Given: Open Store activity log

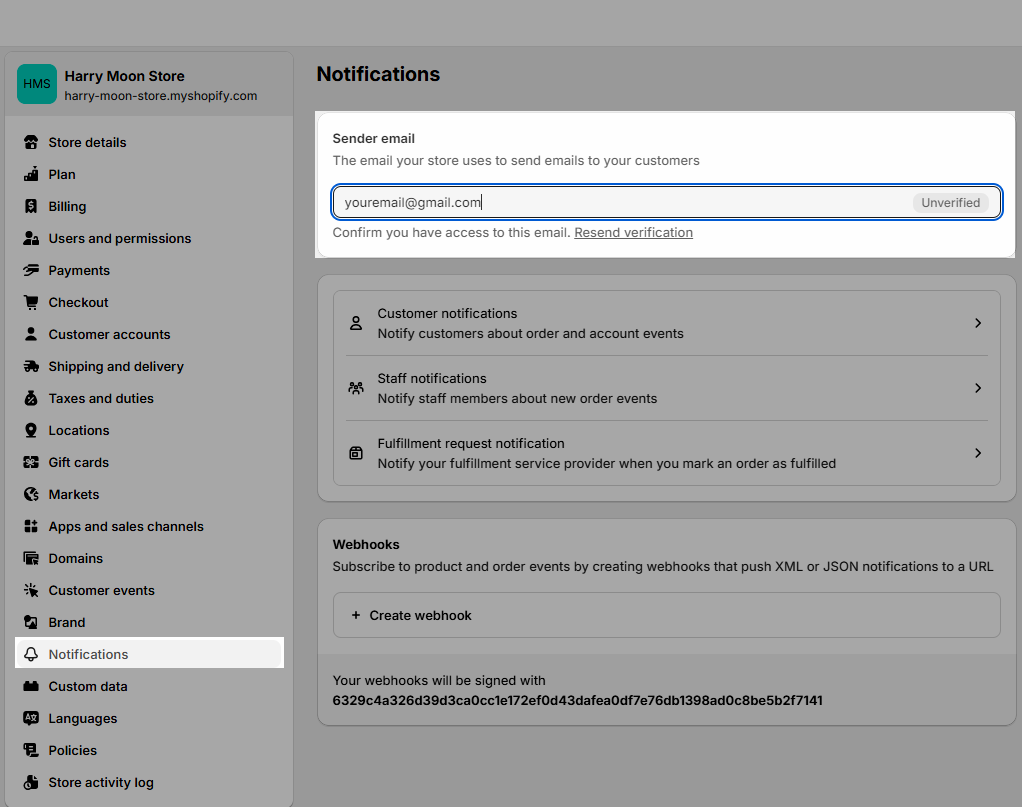Looking at the screenshot, I should (x=149, y=782).
